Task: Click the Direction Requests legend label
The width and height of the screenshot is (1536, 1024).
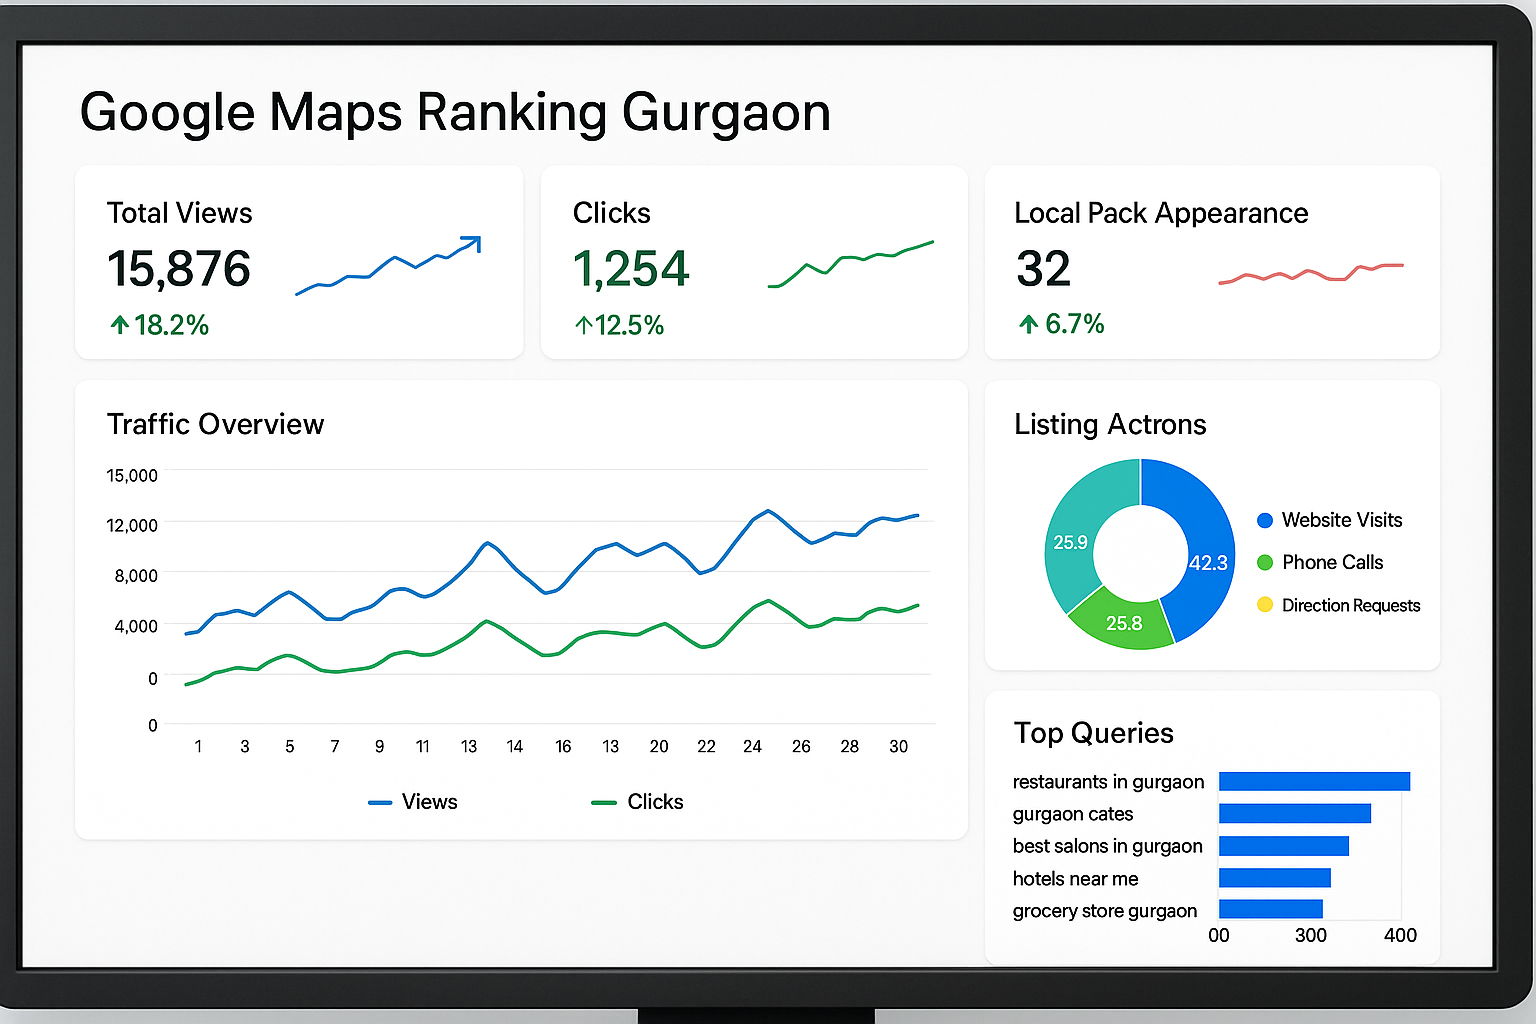Action: (1351, 605)
